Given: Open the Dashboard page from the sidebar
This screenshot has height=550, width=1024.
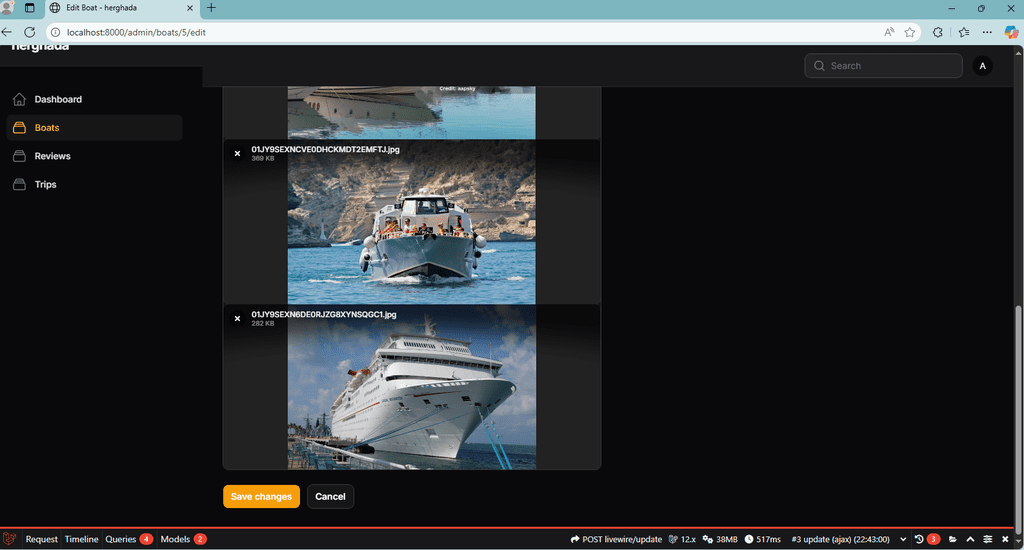Looking at the screenshot, I should 94,99.
